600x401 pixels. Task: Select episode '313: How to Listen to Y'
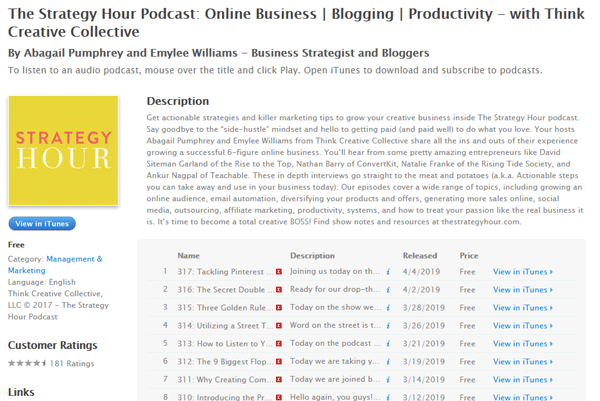point(225,344)
